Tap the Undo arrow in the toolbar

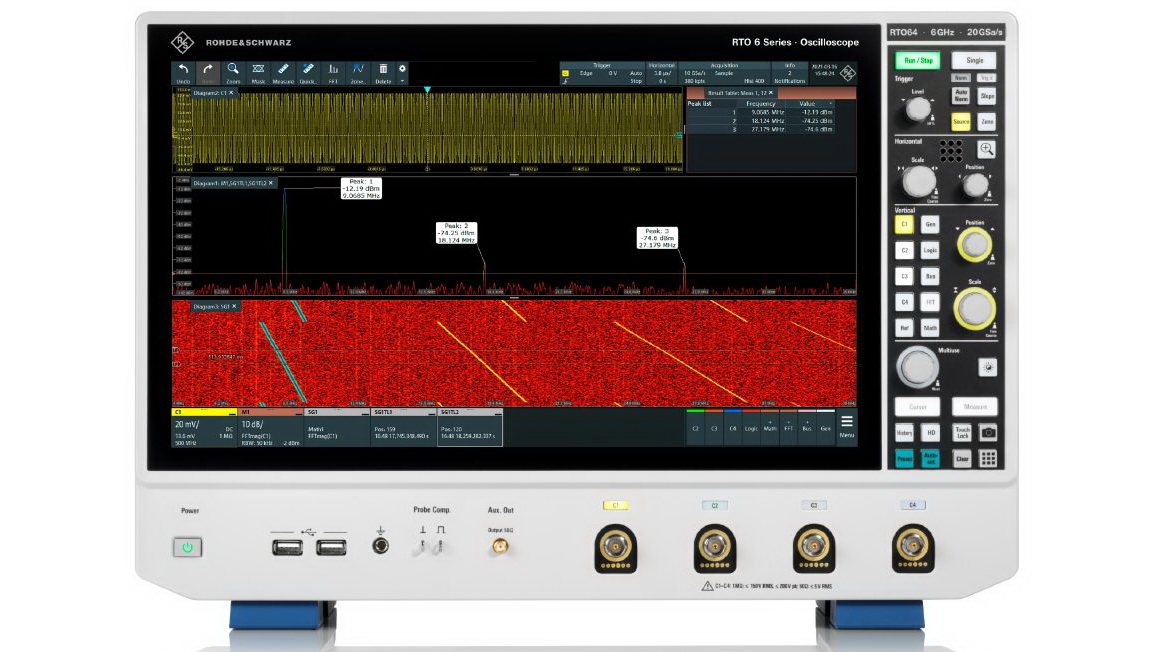pos(183,72)
